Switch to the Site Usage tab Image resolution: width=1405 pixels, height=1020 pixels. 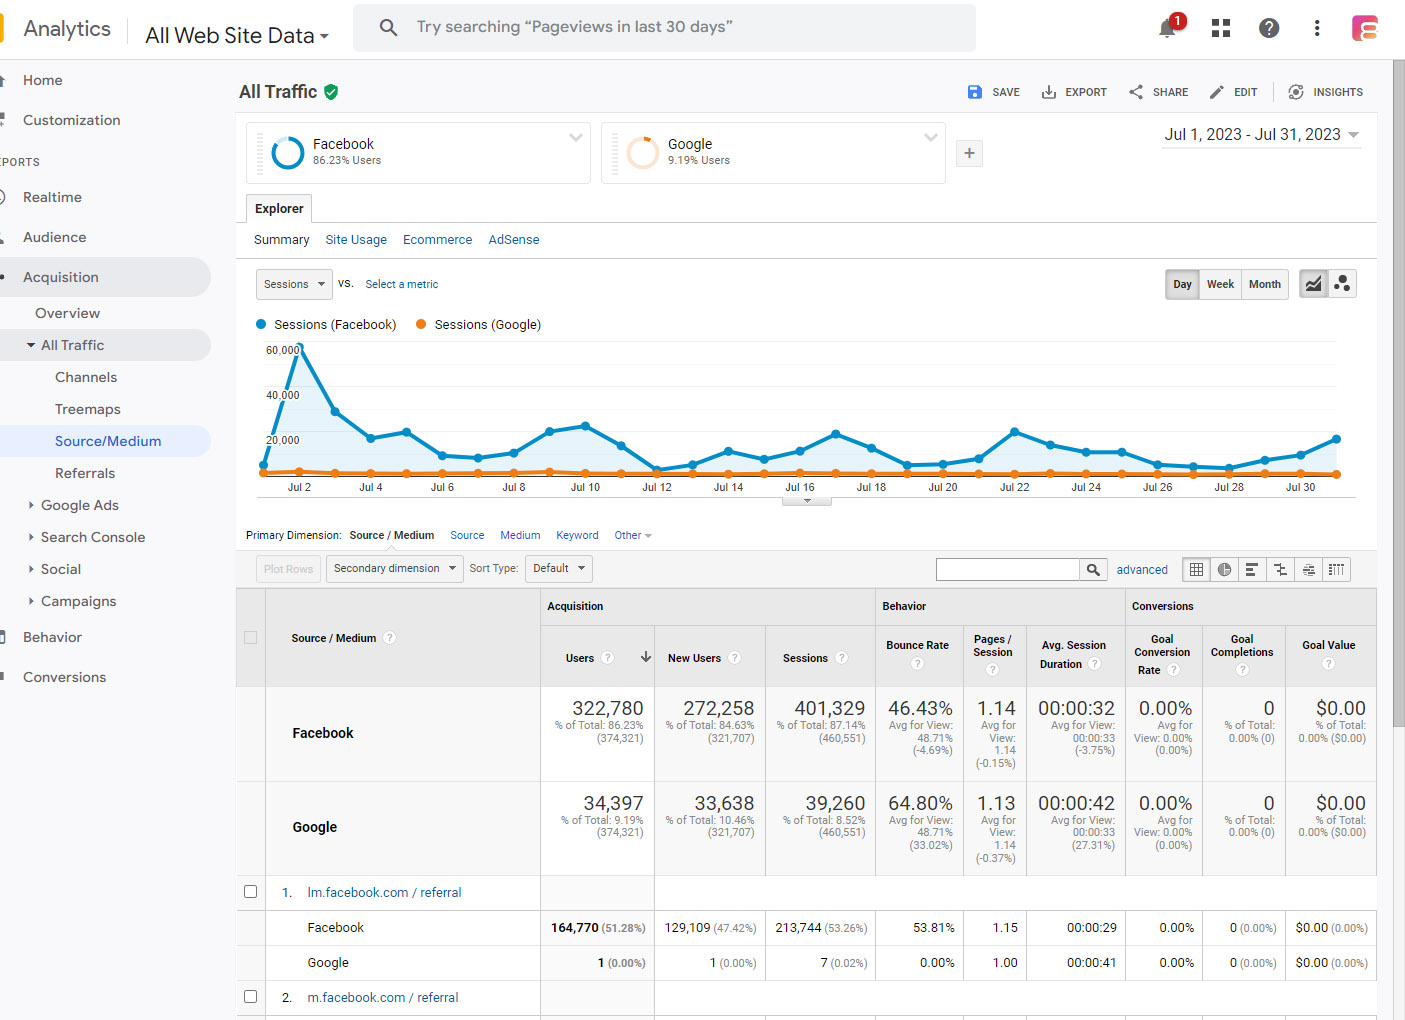click(356, 240)
